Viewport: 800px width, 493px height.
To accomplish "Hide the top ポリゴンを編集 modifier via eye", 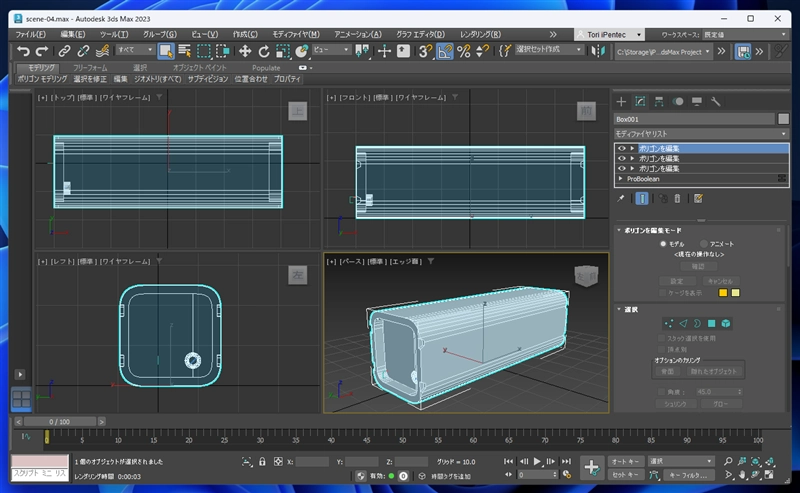I will click(x=621, y=148).
